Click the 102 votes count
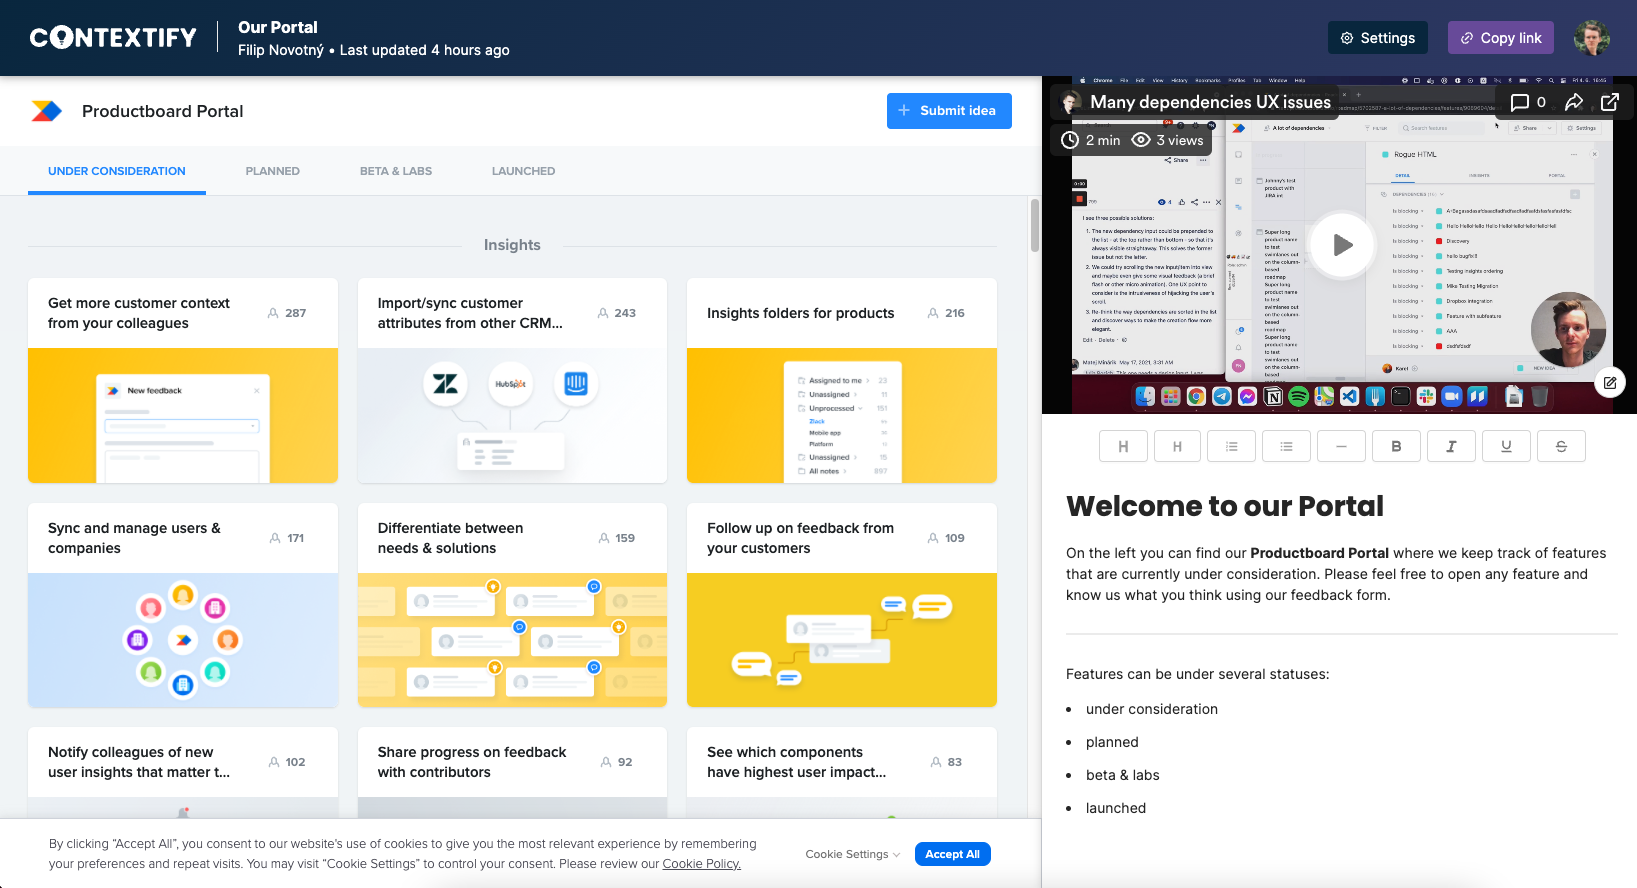 (x=287, y=762)
